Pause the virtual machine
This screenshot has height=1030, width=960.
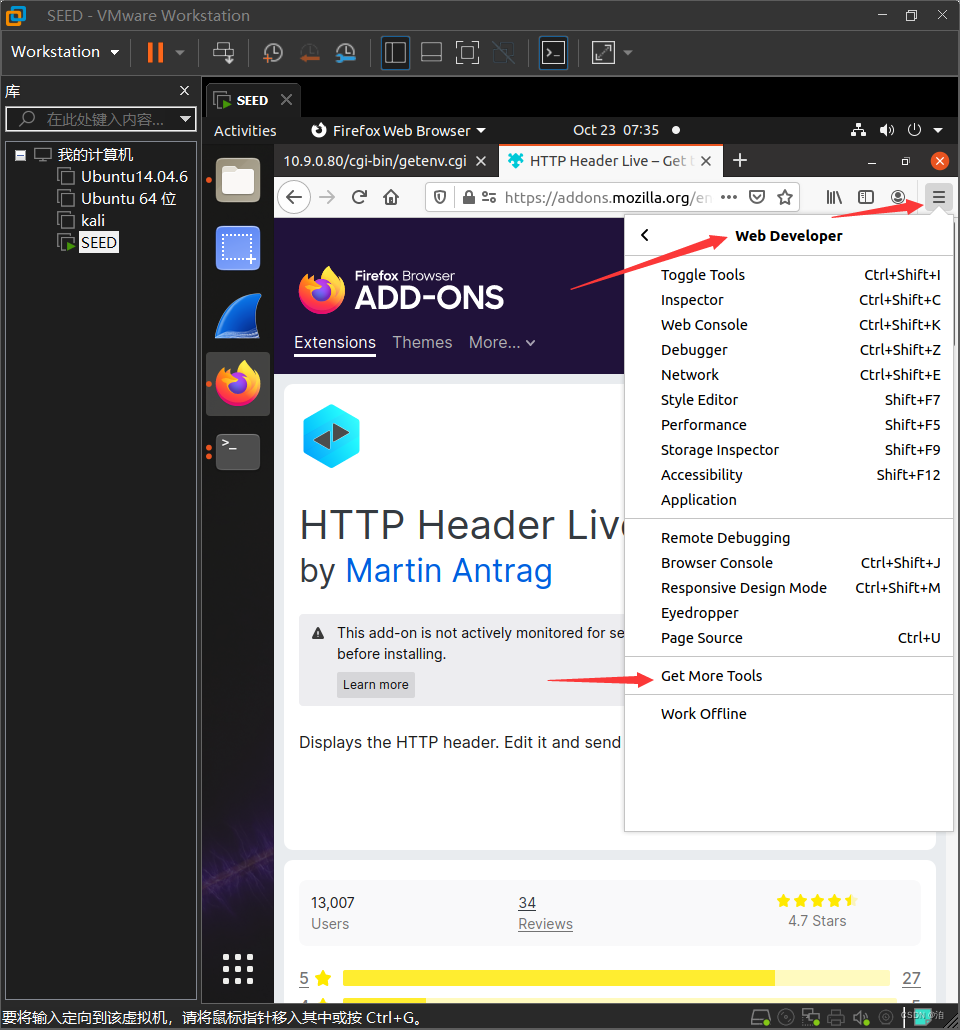pyautogui.click(x=155, y=53)
